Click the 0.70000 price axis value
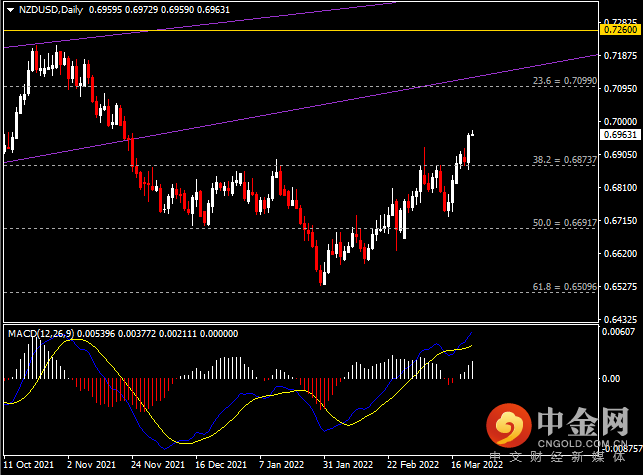643x475 pixels. [620, 122]
